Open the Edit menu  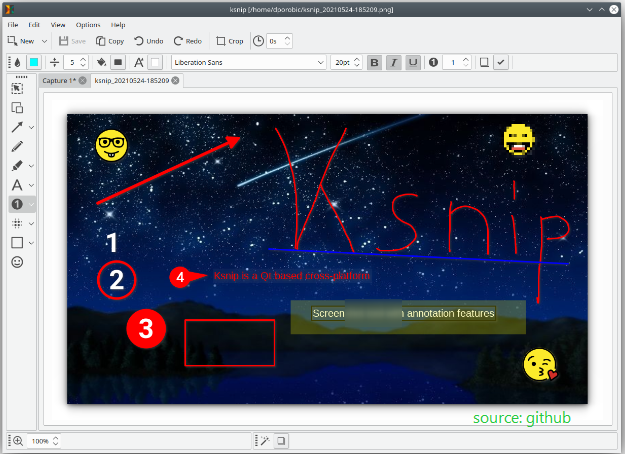[x=34, y=25]
